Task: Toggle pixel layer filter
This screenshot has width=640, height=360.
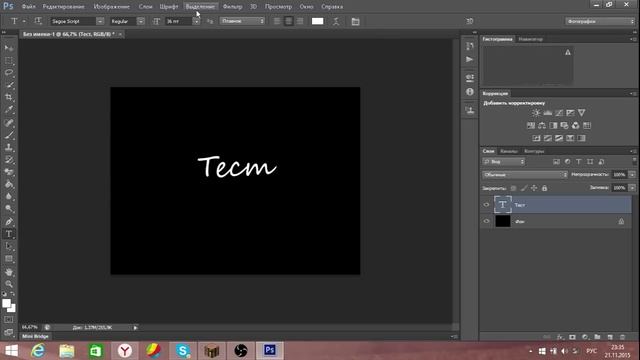Action: (x=556, y=162)
